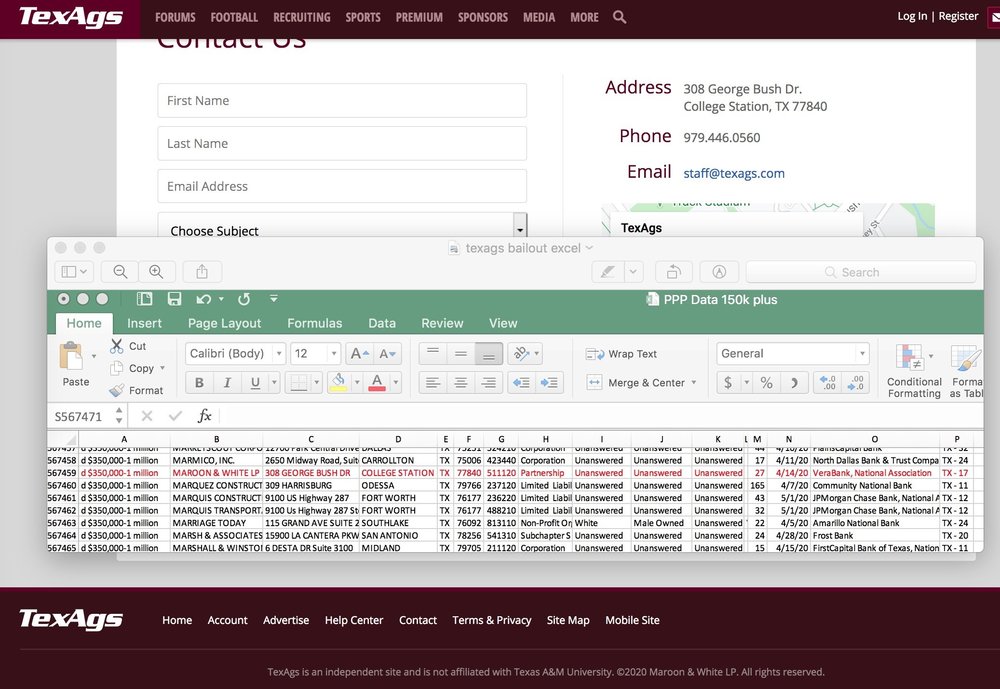Select the Format Painter icon
1000x689 pixels.
117,390
